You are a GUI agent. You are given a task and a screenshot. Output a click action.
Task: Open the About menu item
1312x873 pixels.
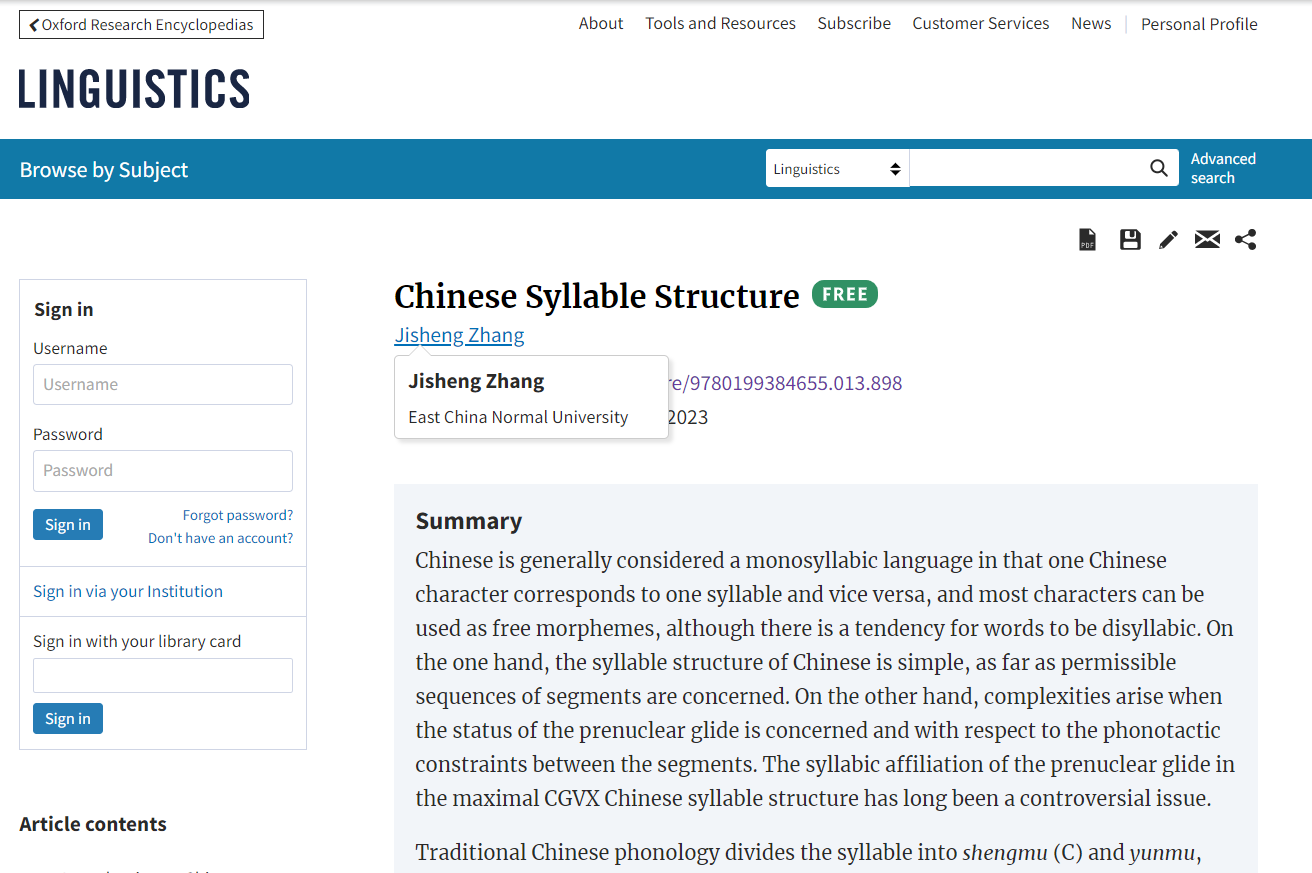coord(601,23)
